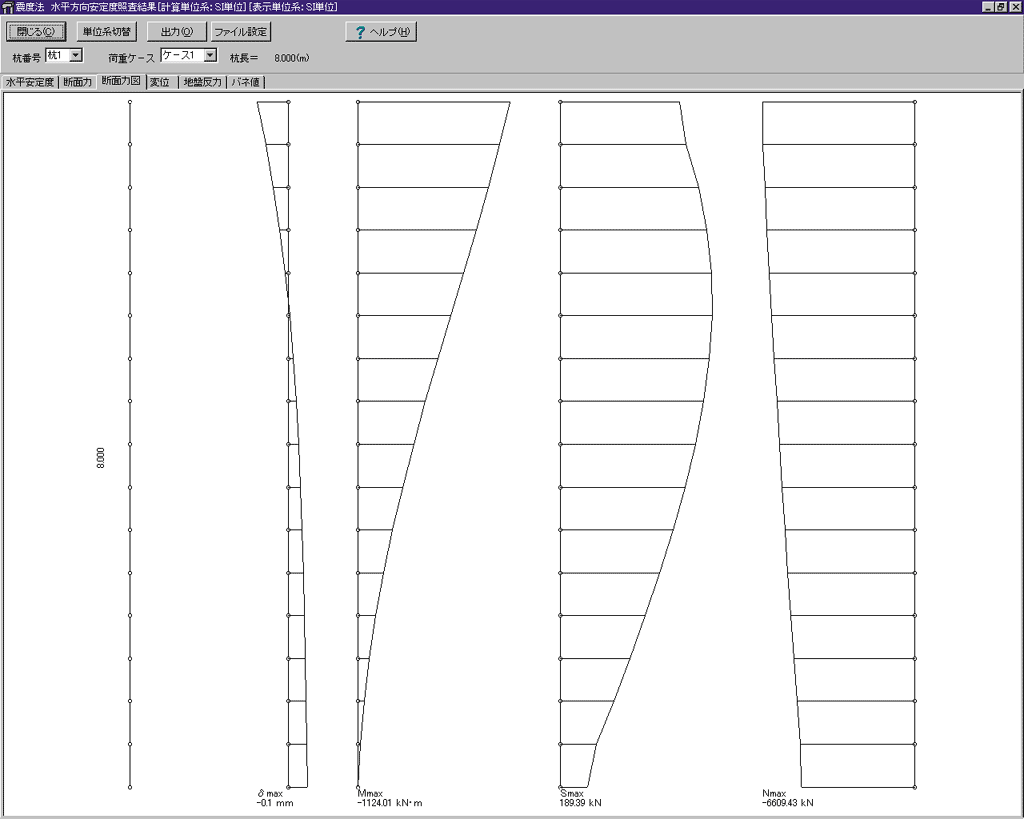Open the 変位 displacement tab
This screenshot has width=1024, height=819.
(x=160, y=83)
